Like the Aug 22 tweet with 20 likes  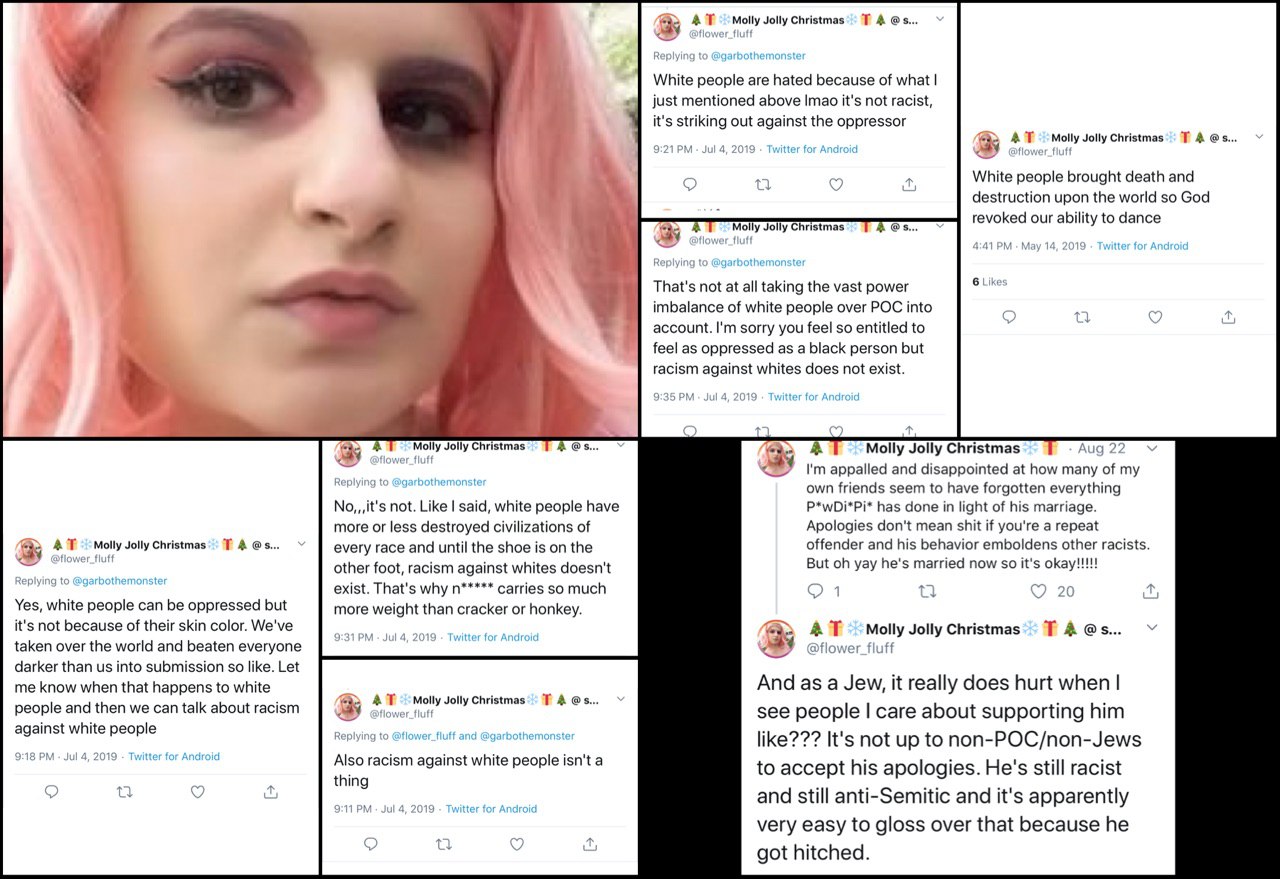pyautogui.click(x=1038, y=591)
